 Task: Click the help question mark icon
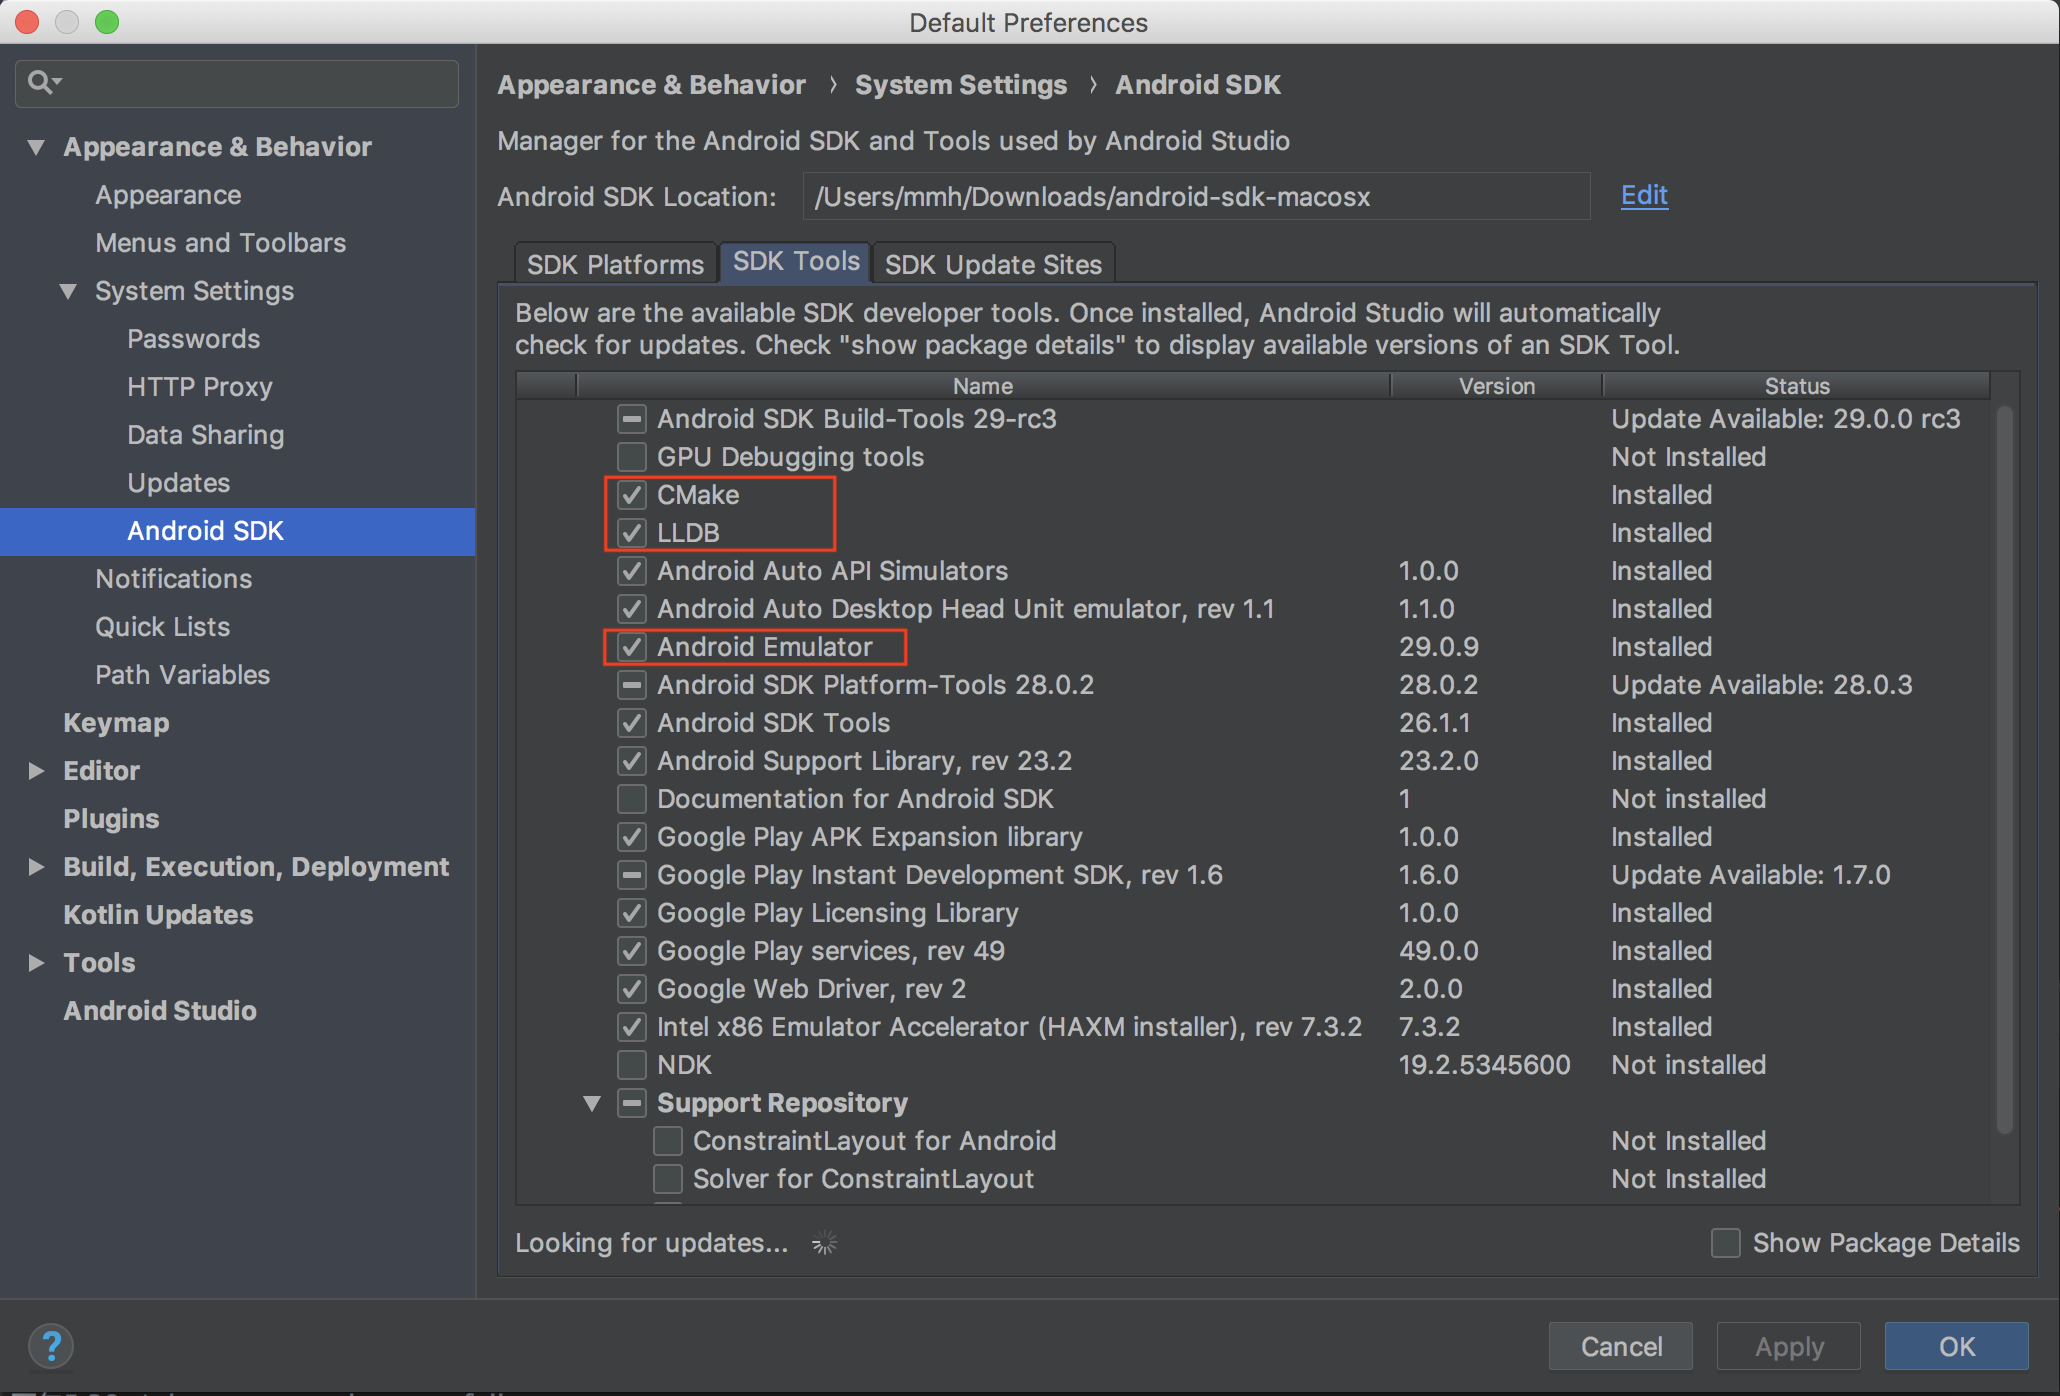pos(51,1346)
